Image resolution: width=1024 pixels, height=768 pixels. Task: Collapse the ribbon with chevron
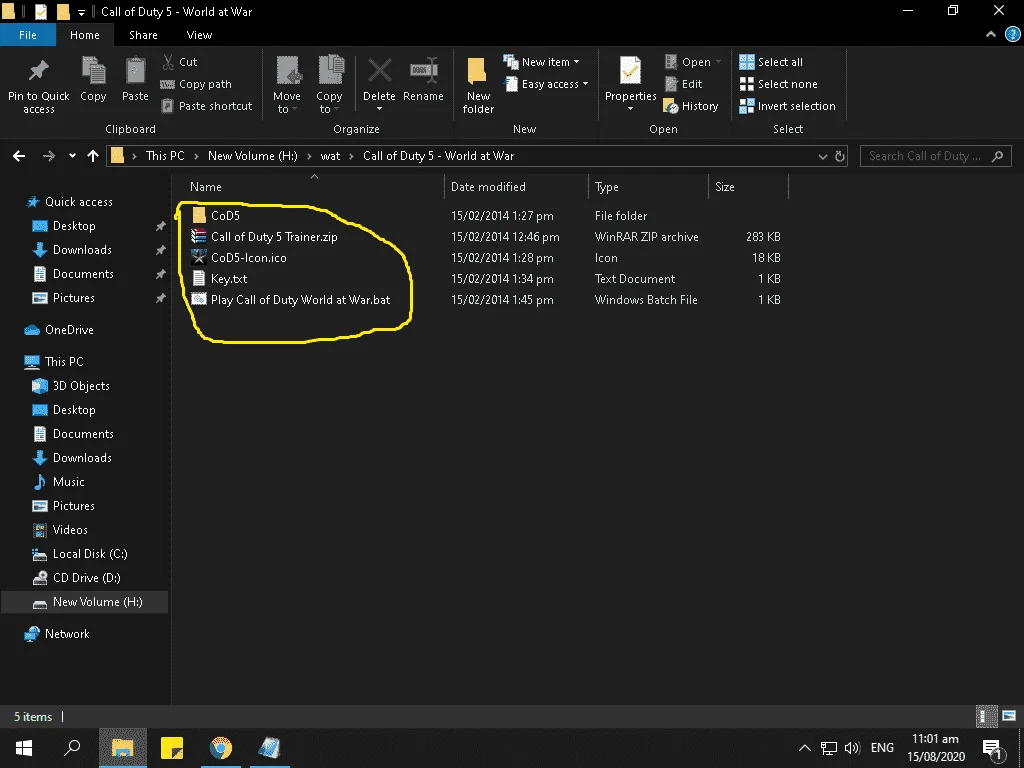pos(991,35)
